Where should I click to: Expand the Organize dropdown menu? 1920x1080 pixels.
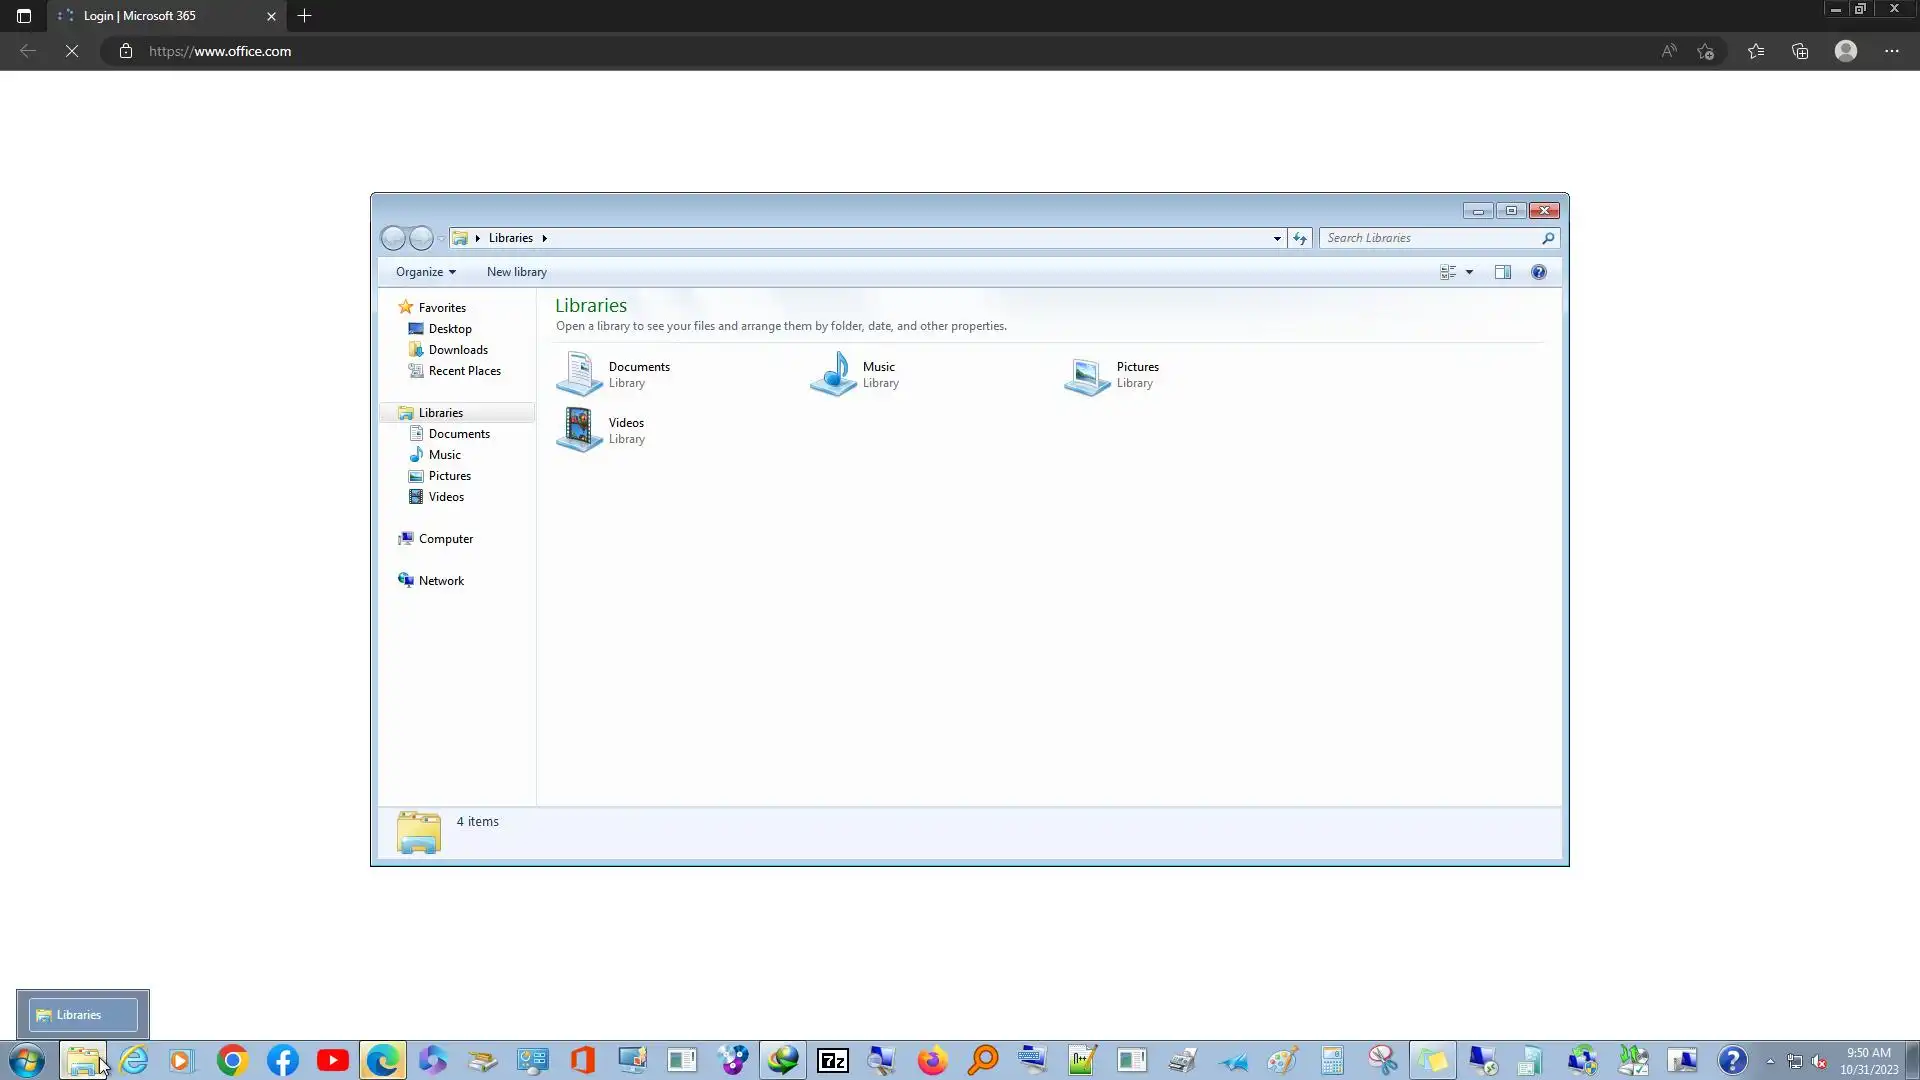[x=425, y=272]
